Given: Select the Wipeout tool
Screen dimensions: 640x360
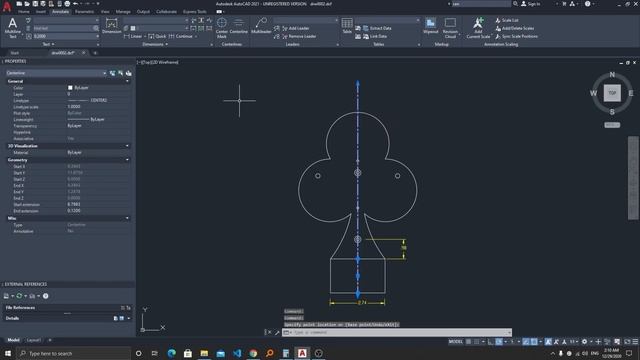Looking at the screenshot, I should point(431,25).
